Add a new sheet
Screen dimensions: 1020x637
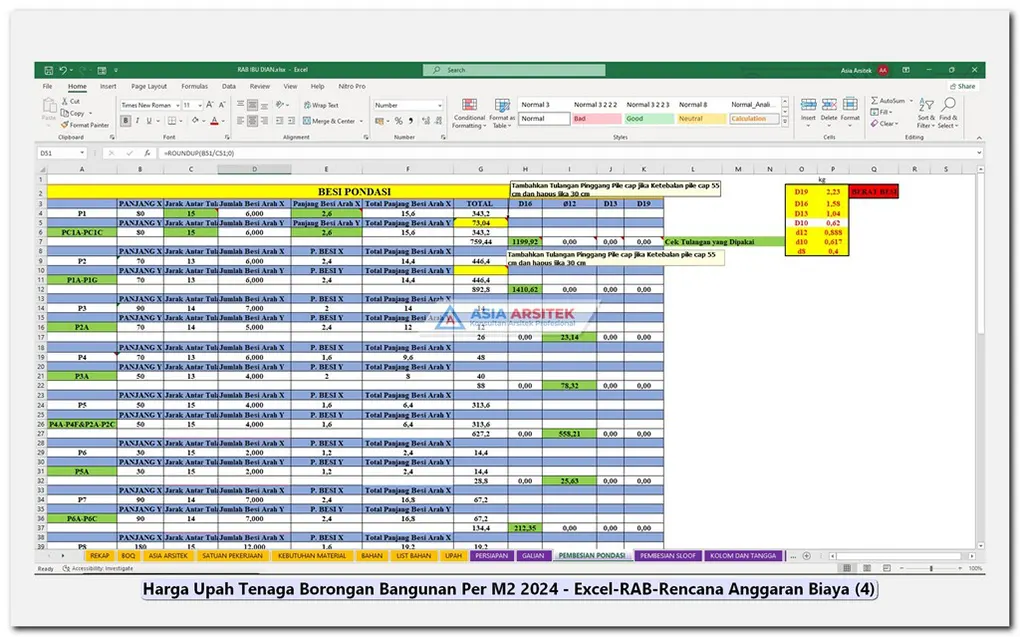point(807,556)
